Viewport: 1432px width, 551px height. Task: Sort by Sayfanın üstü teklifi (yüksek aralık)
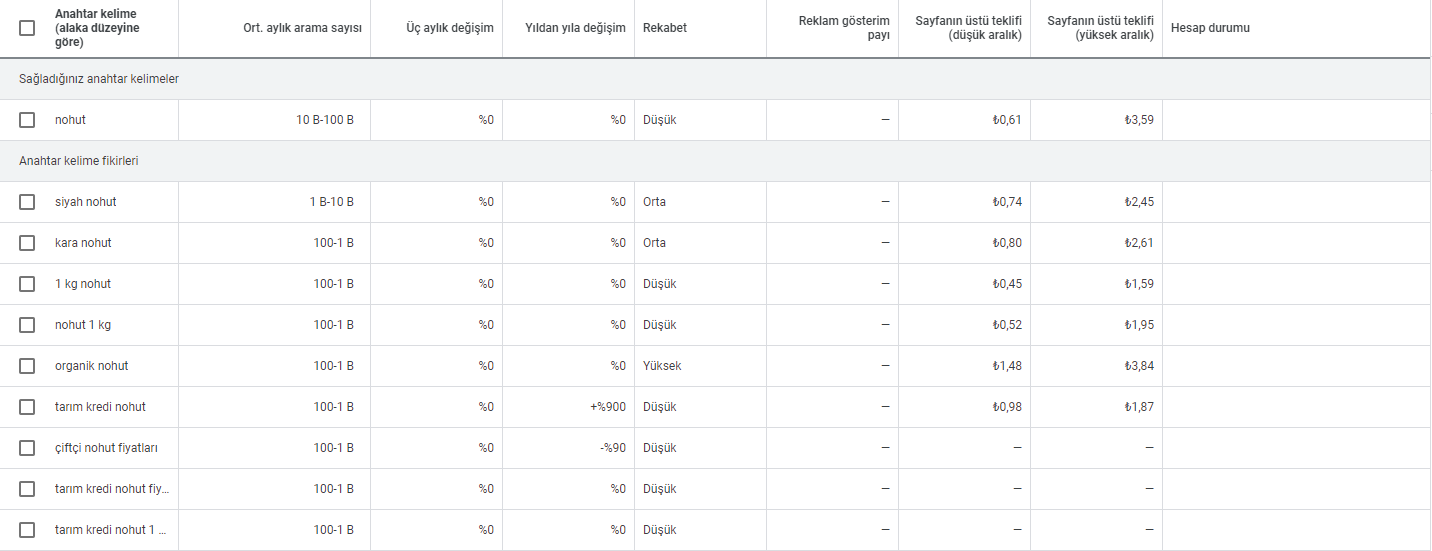tap(1100, 28)
